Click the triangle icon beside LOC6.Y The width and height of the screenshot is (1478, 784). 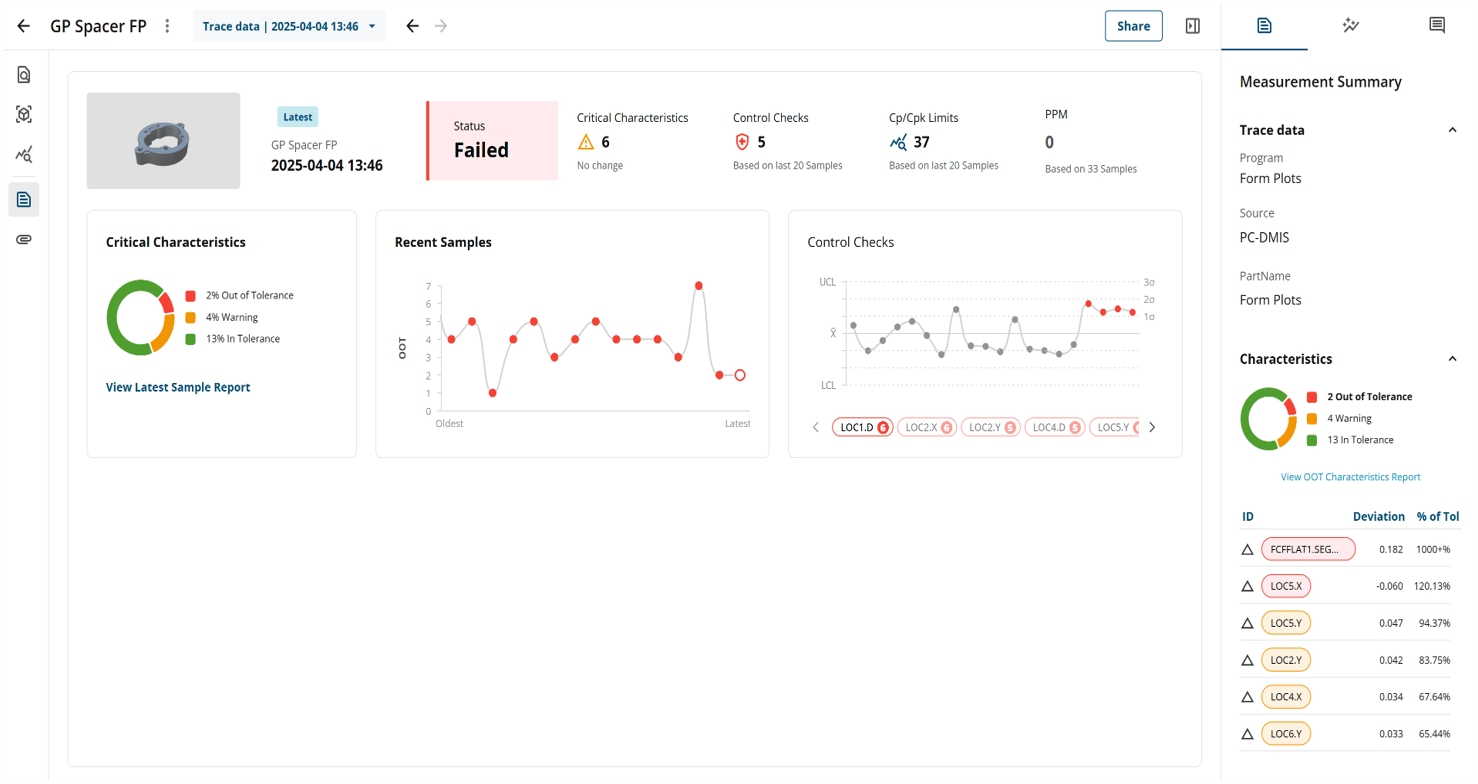click(1247, 735)
